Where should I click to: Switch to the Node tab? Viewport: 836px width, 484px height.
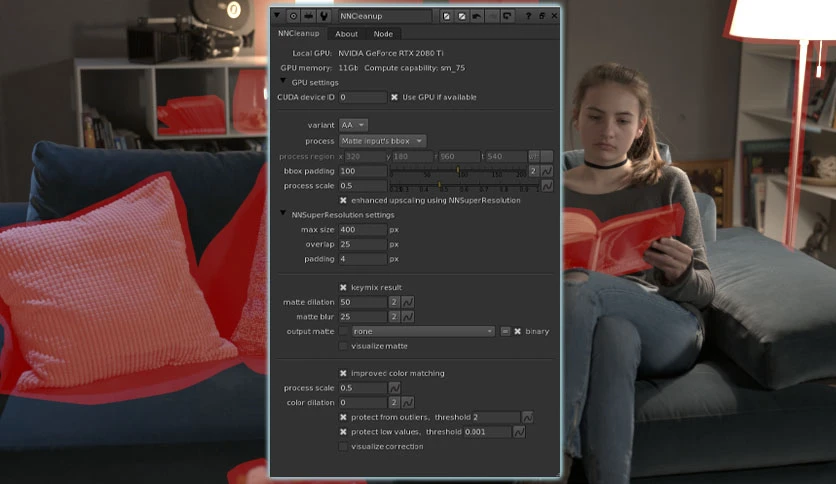click(x=383, y=34)
